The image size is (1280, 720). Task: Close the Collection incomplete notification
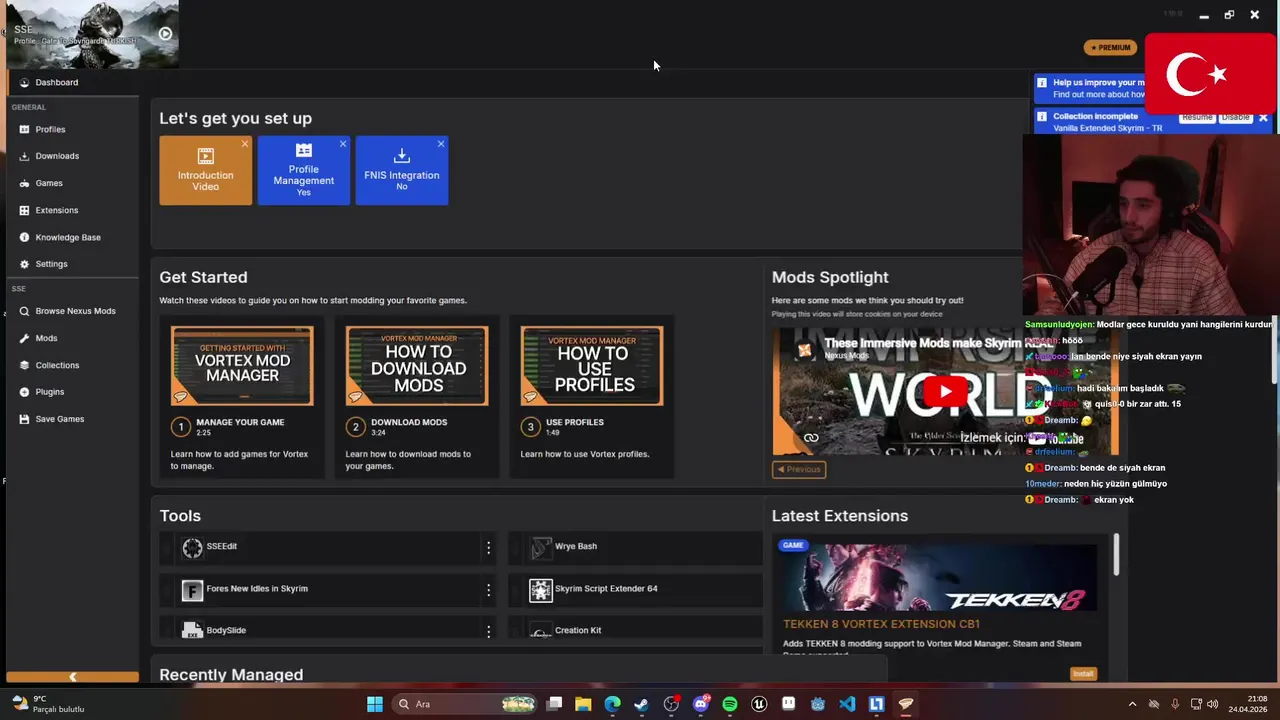coord(1263,118)
